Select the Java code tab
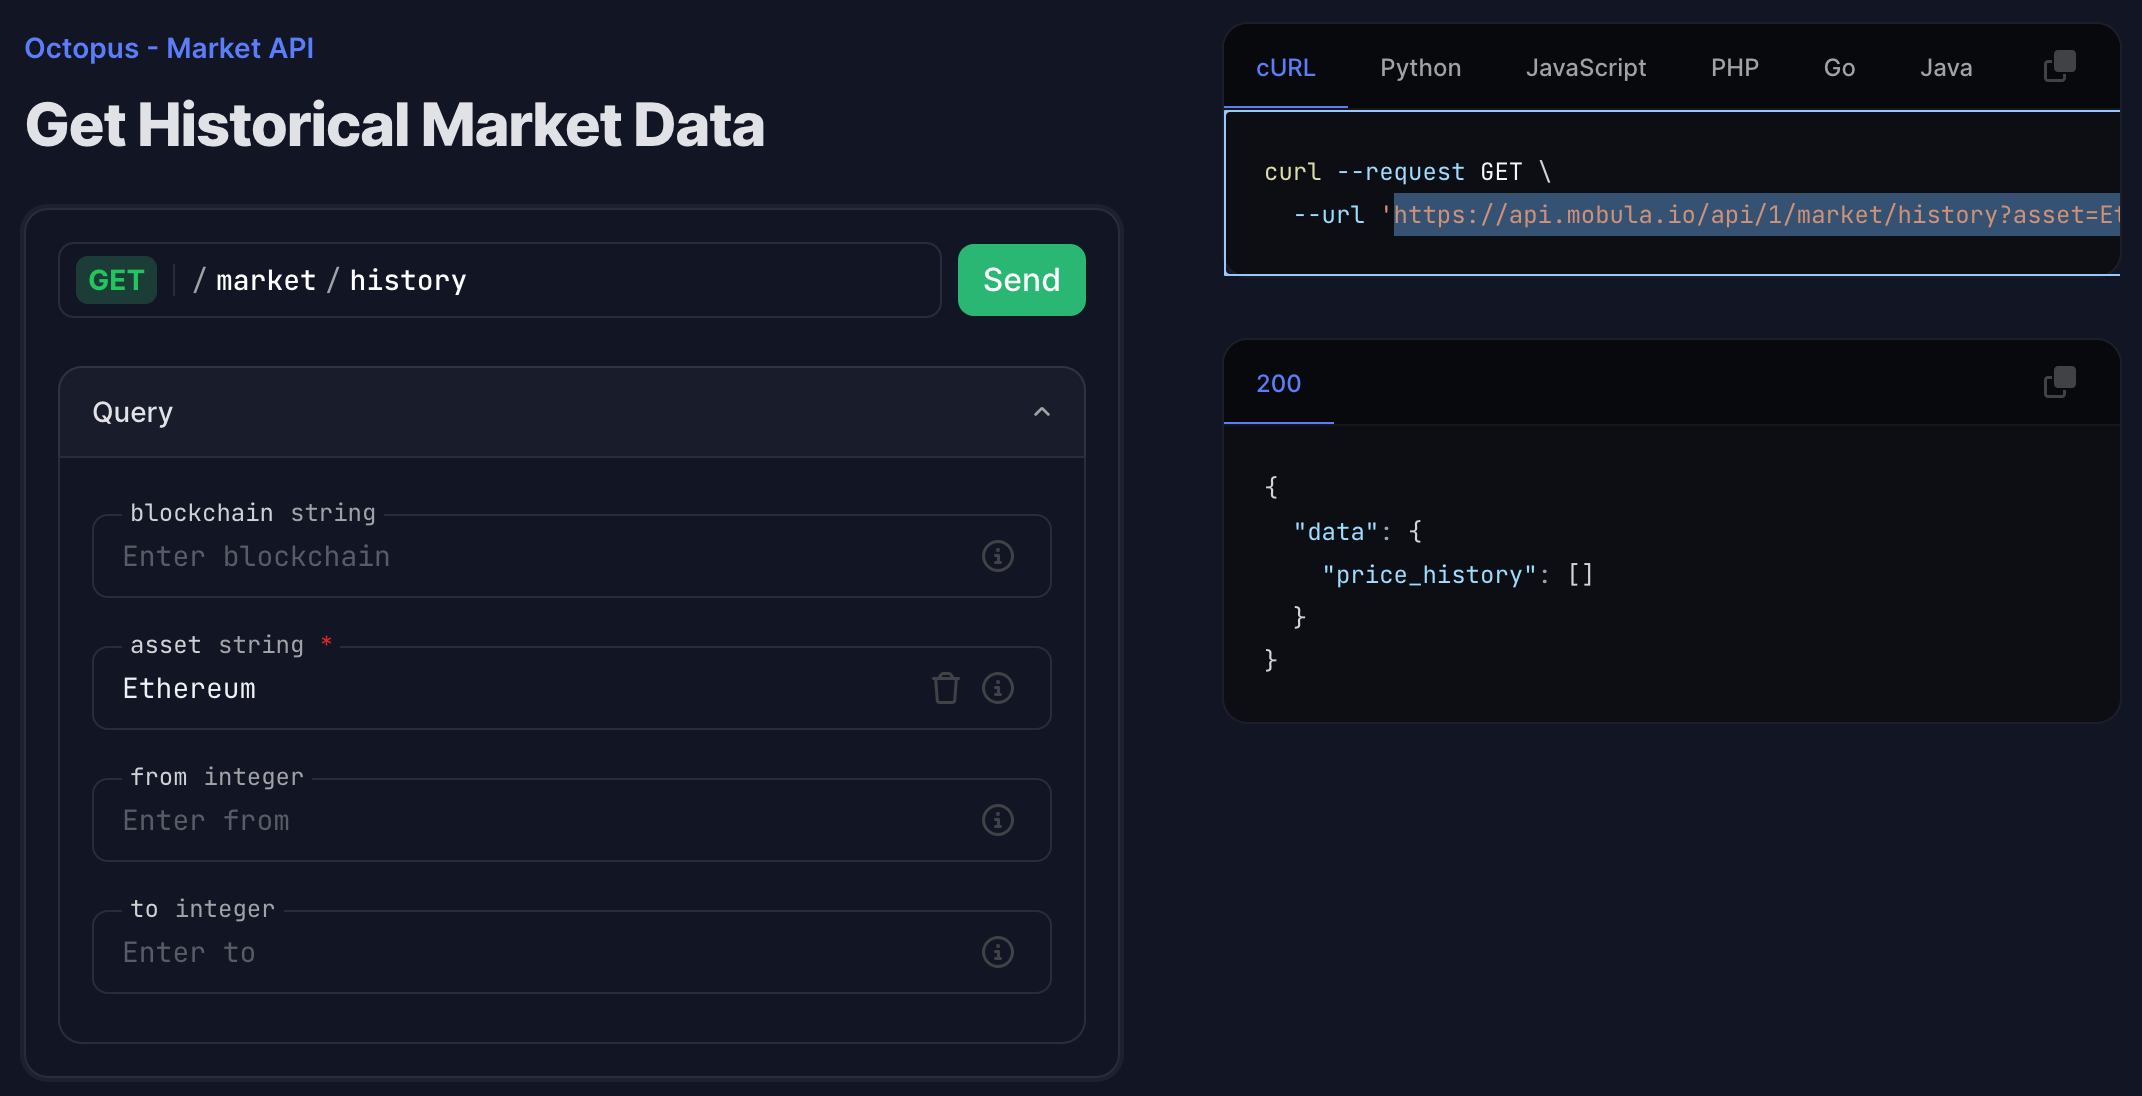Viewport: 2142px width, 1096px height. (x=1945, y=68)
